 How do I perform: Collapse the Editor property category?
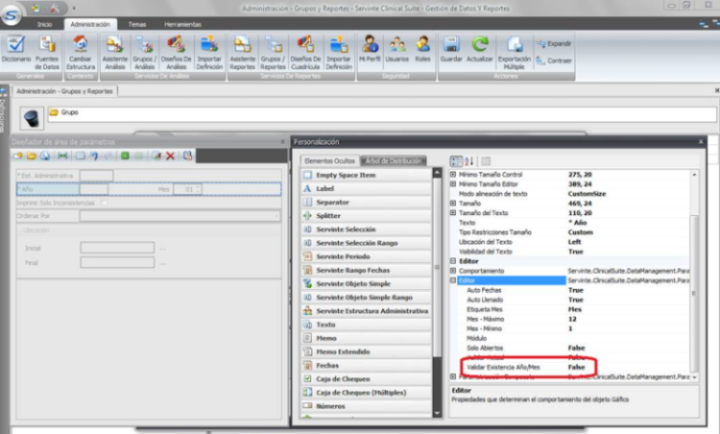tap(453, 261)
